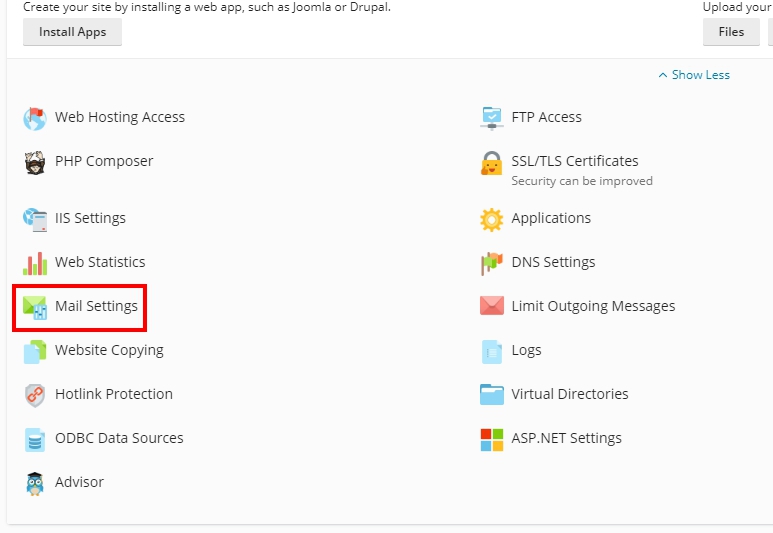
Task: Open the Web Statistics bar chart icon
Action: click(x=35, y=263)
